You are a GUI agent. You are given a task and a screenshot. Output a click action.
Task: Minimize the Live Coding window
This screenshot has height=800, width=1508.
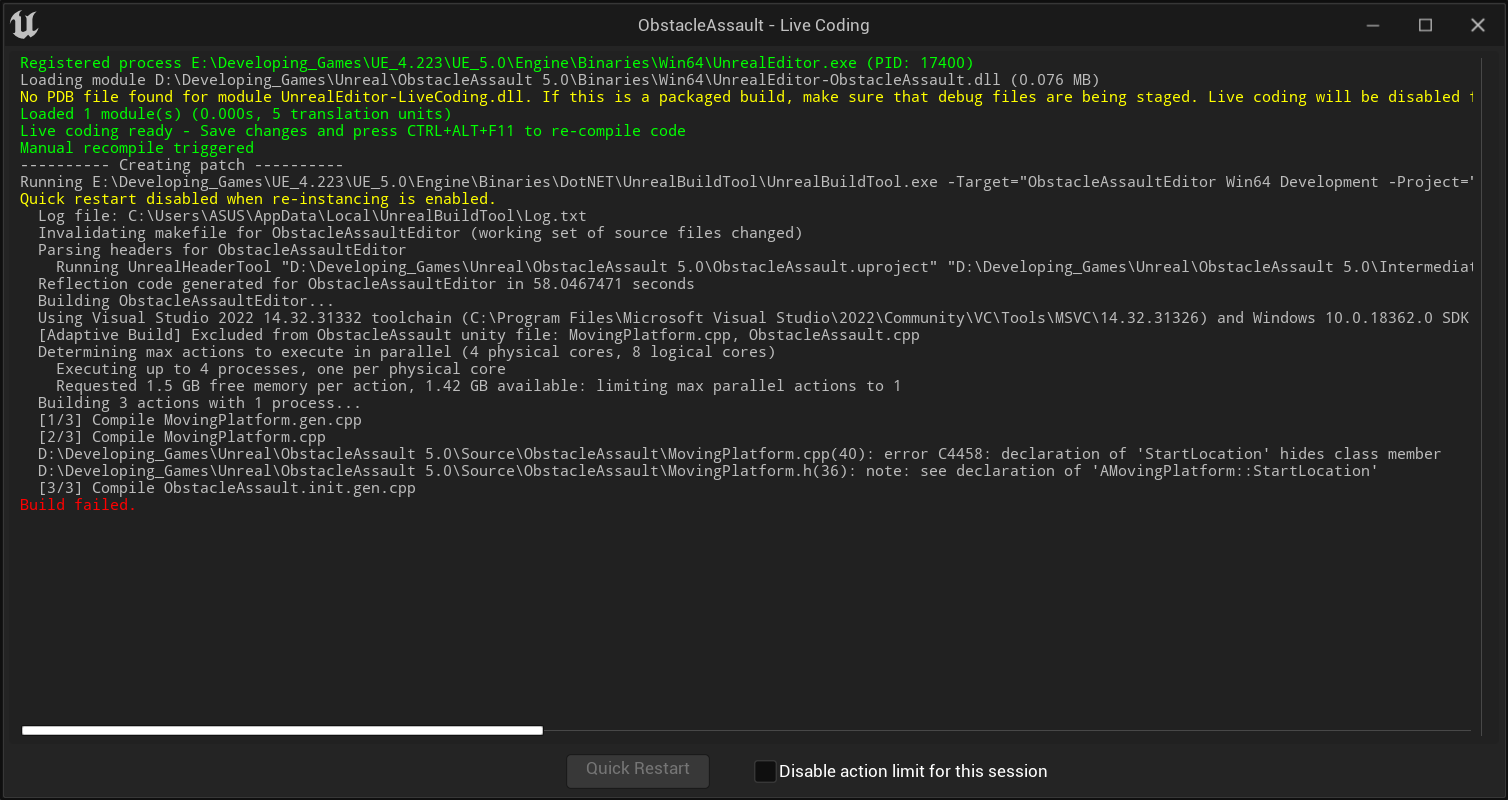click(x=1374, y=25)
